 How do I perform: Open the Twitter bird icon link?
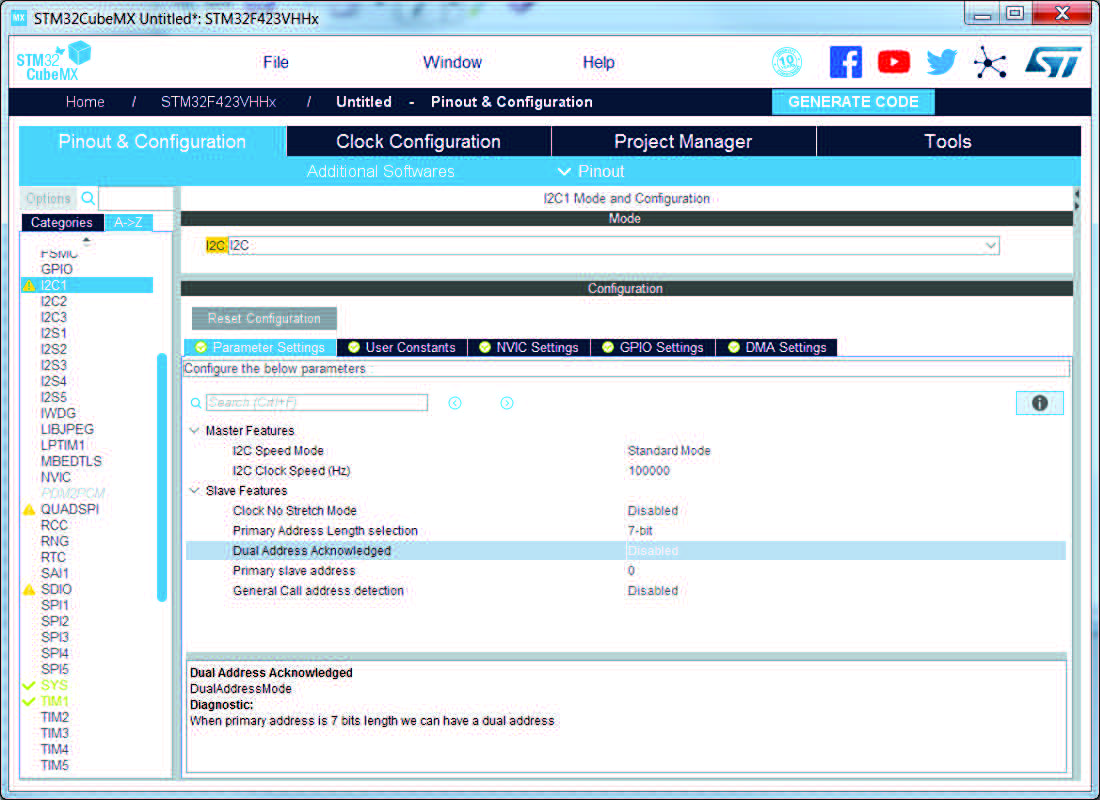[941, 62]
